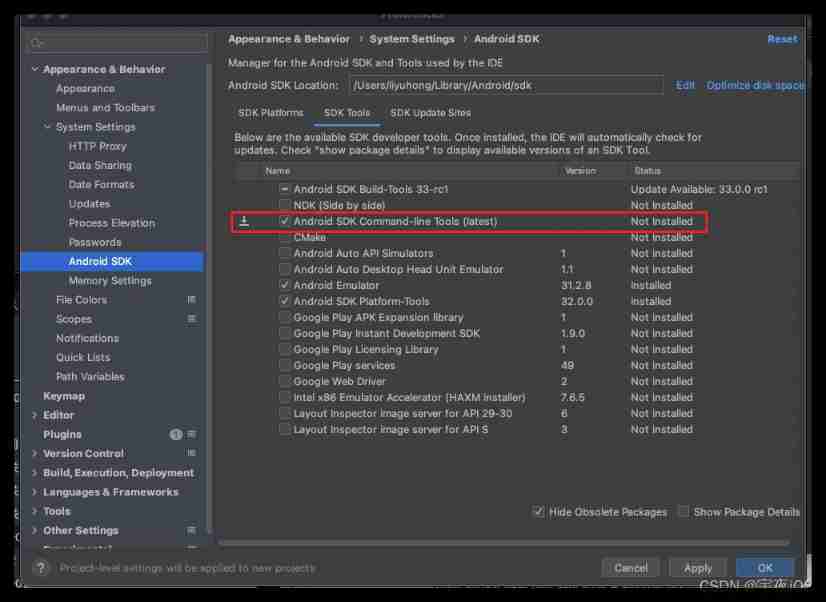
Task: Select Quick Lists settings
Action: pyautogui.click(x=83, y=357)
